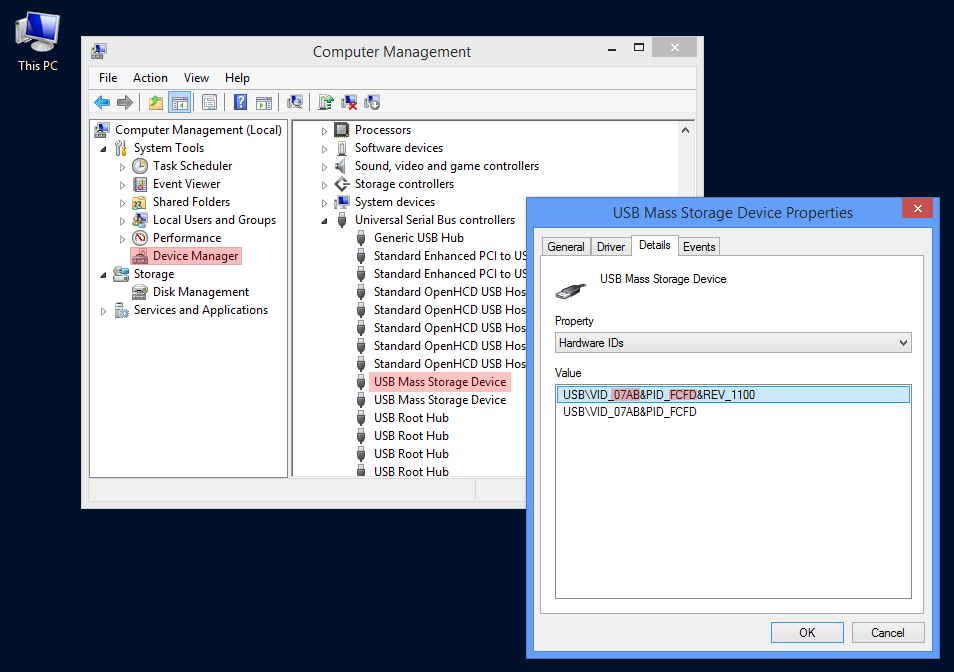Switch to the Driver tab

[x=610, y=247]
